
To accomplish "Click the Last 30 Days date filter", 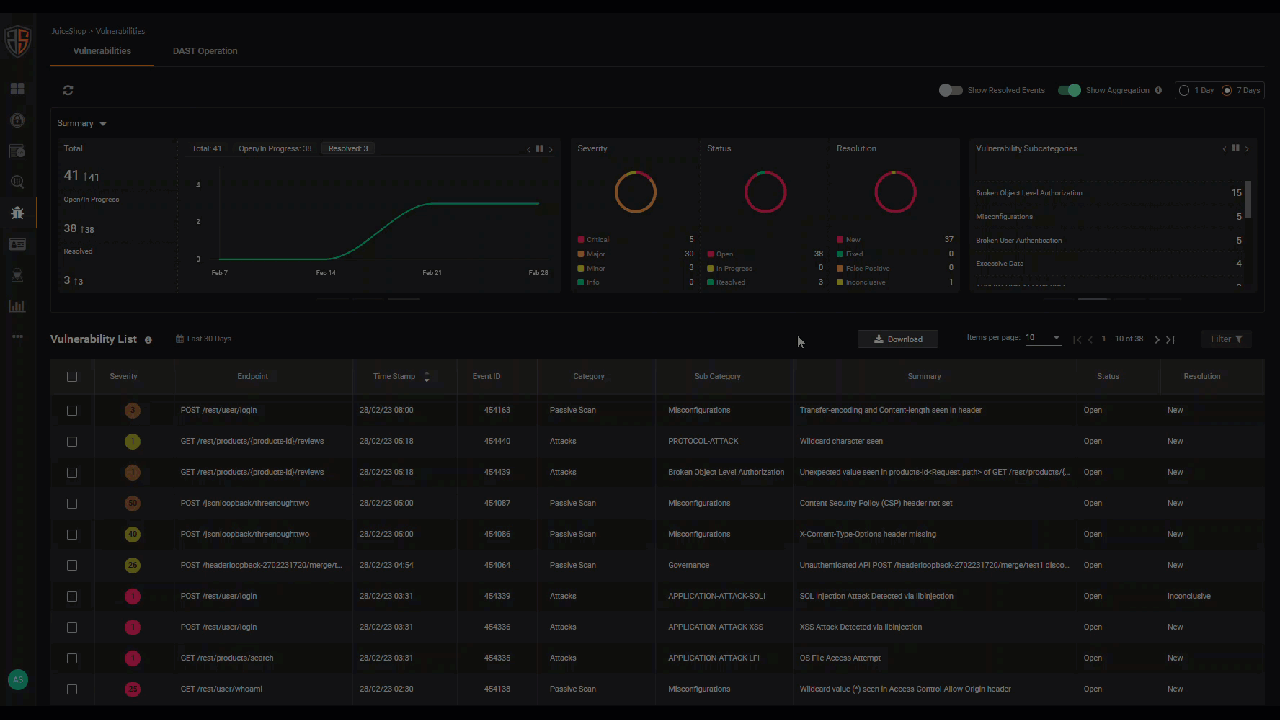I will point(203,339).
